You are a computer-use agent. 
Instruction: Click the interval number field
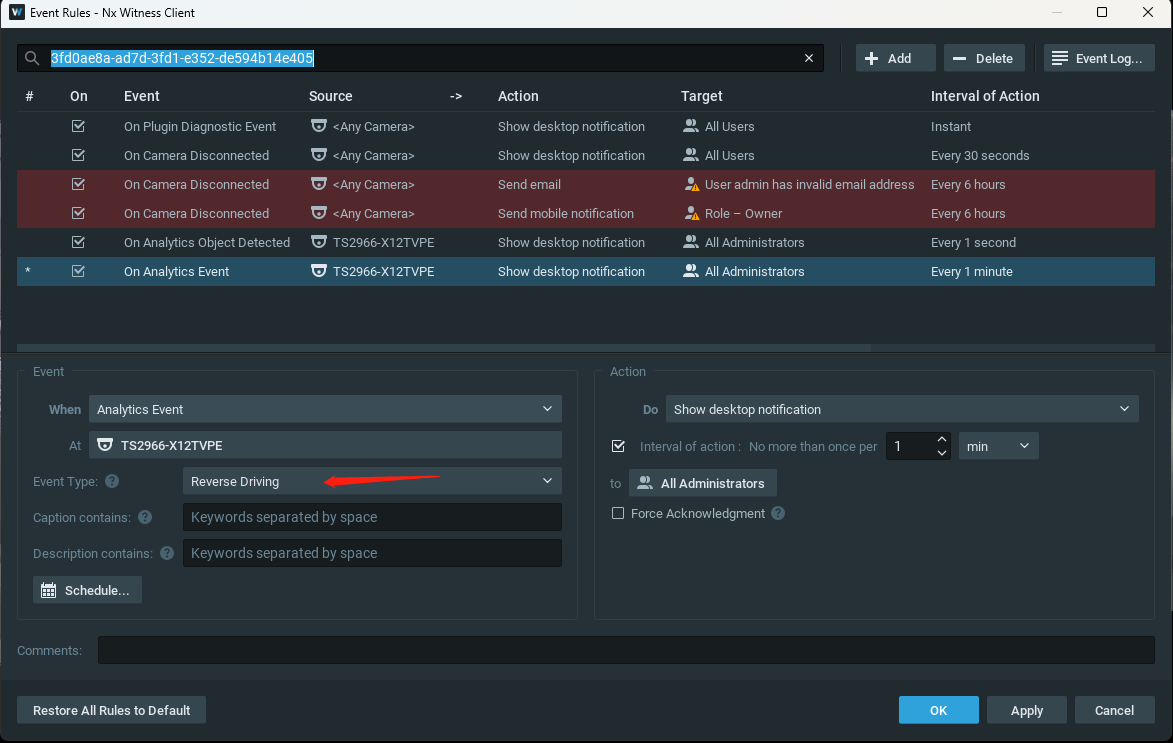click(910, 446)
